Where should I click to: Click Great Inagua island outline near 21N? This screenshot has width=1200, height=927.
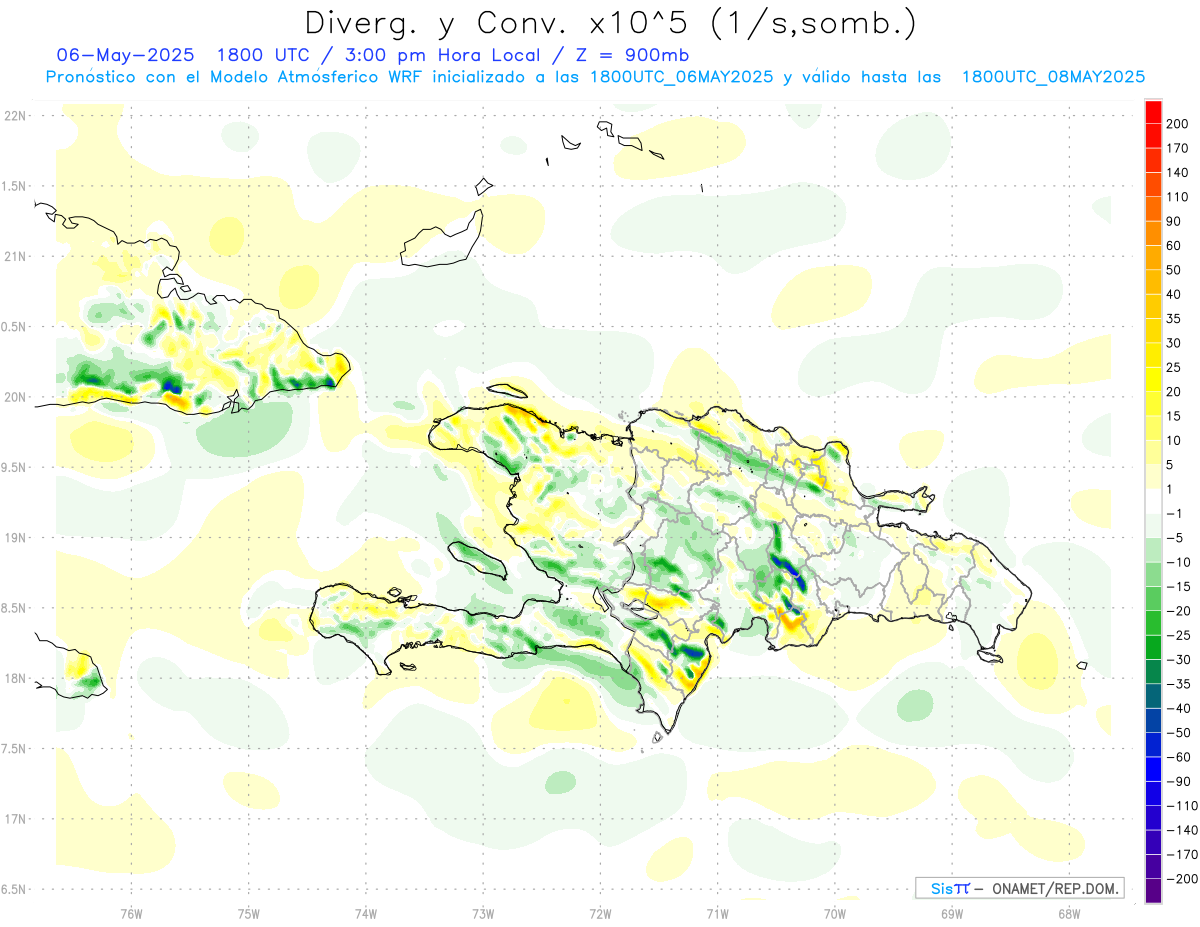pyautogui.click(x=442, y=240)
